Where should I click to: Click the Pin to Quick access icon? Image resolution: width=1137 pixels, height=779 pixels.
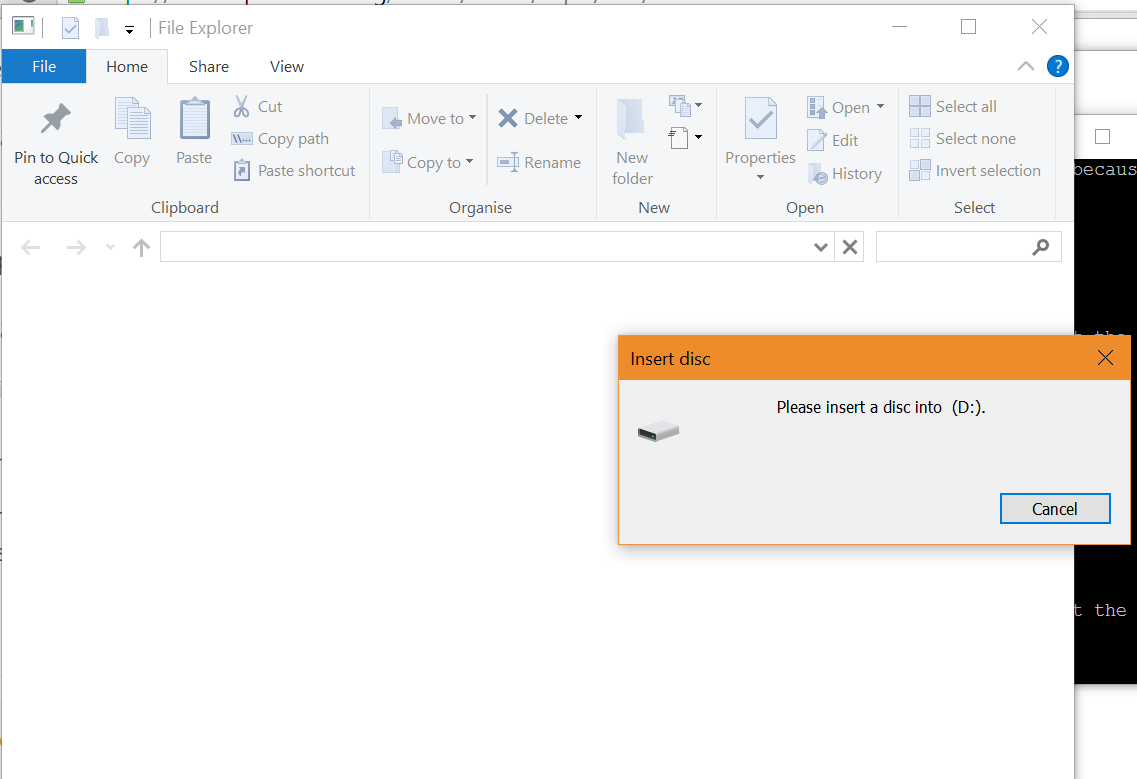55,119
